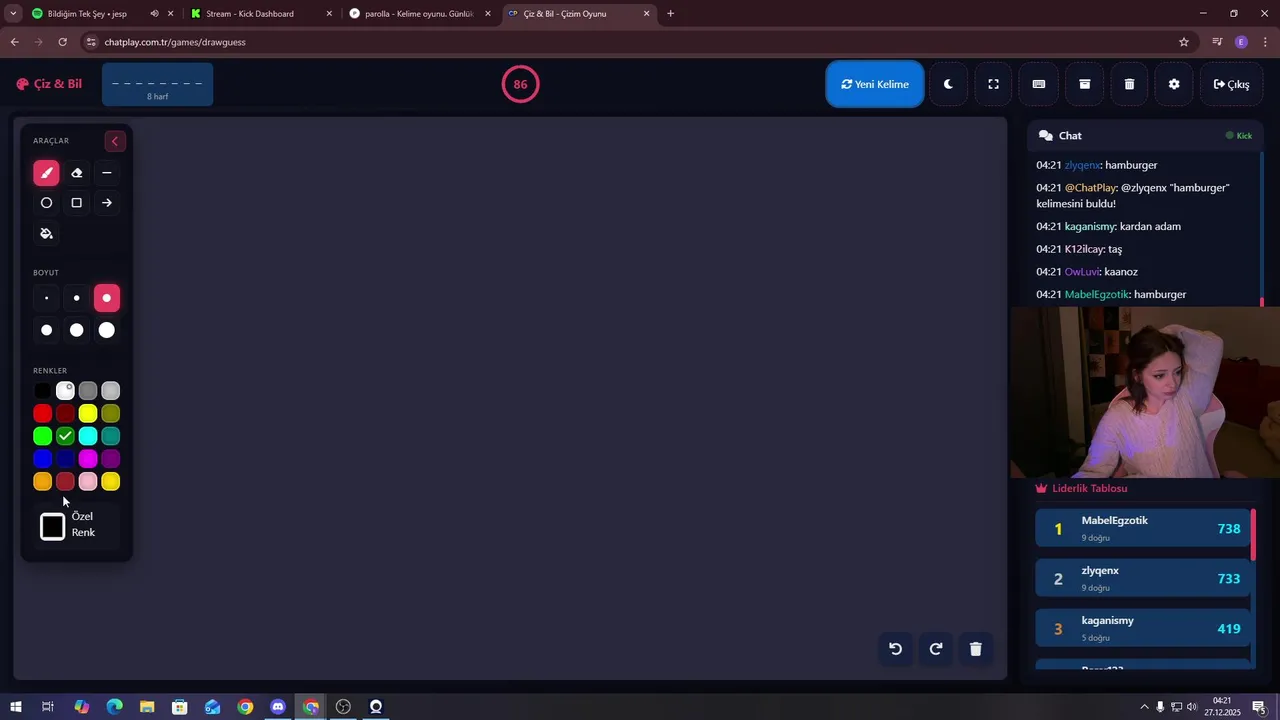Choose the fourth brush size

(46, 330)
